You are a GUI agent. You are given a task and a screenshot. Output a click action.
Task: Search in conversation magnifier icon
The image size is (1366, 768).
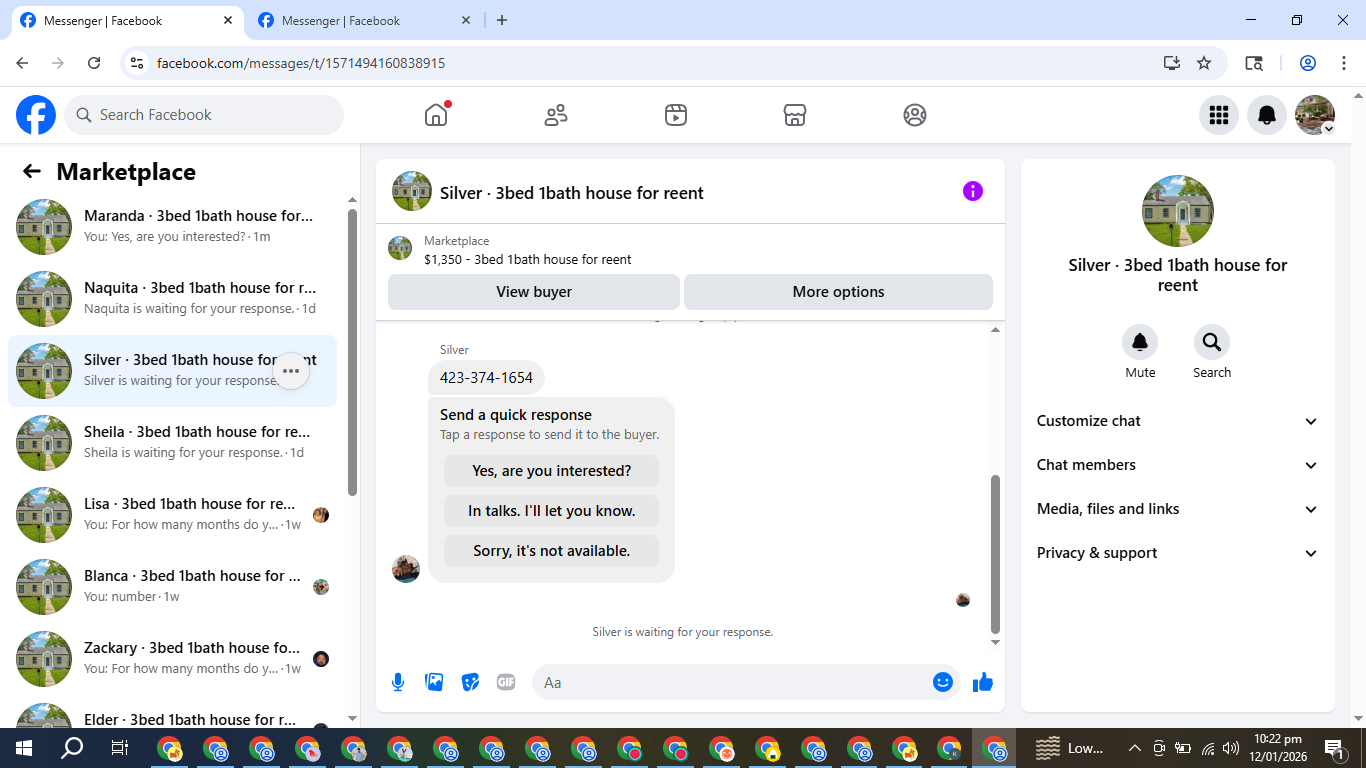coord(1212,343)
